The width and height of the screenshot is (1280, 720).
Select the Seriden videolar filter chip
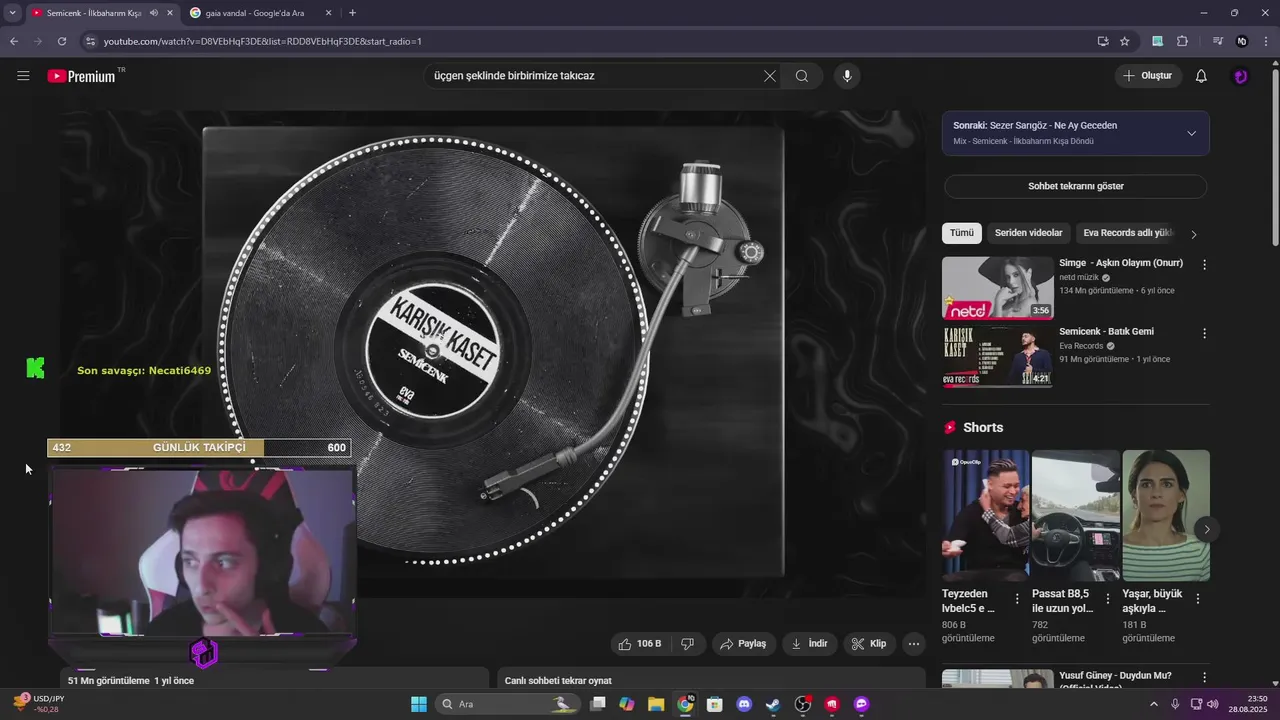point(1028,233)
